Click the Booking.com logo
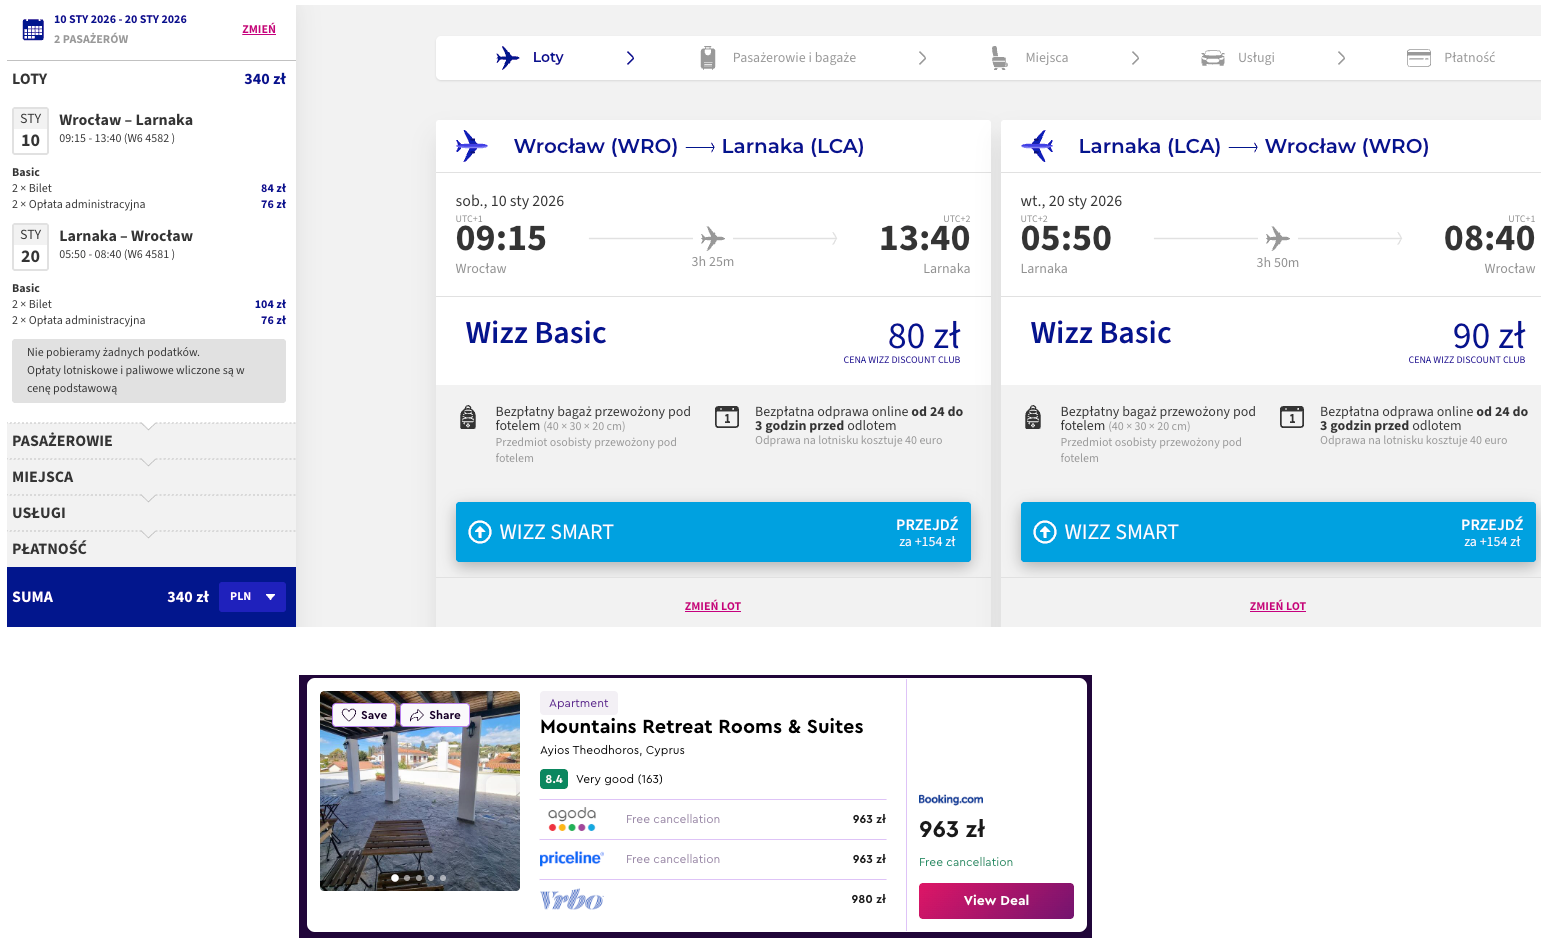 pyautogui.click(x=951, y=799)
